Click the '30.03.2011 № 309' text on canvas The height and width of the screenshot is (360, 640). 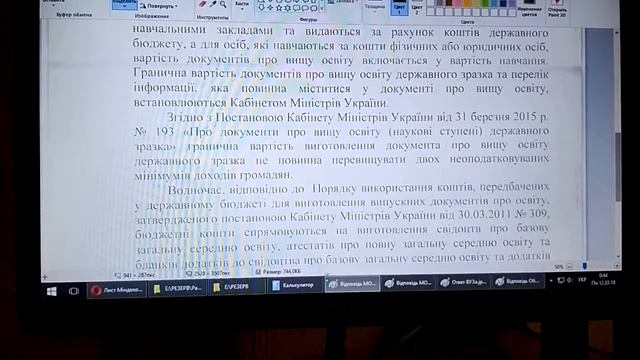[503, 214]
